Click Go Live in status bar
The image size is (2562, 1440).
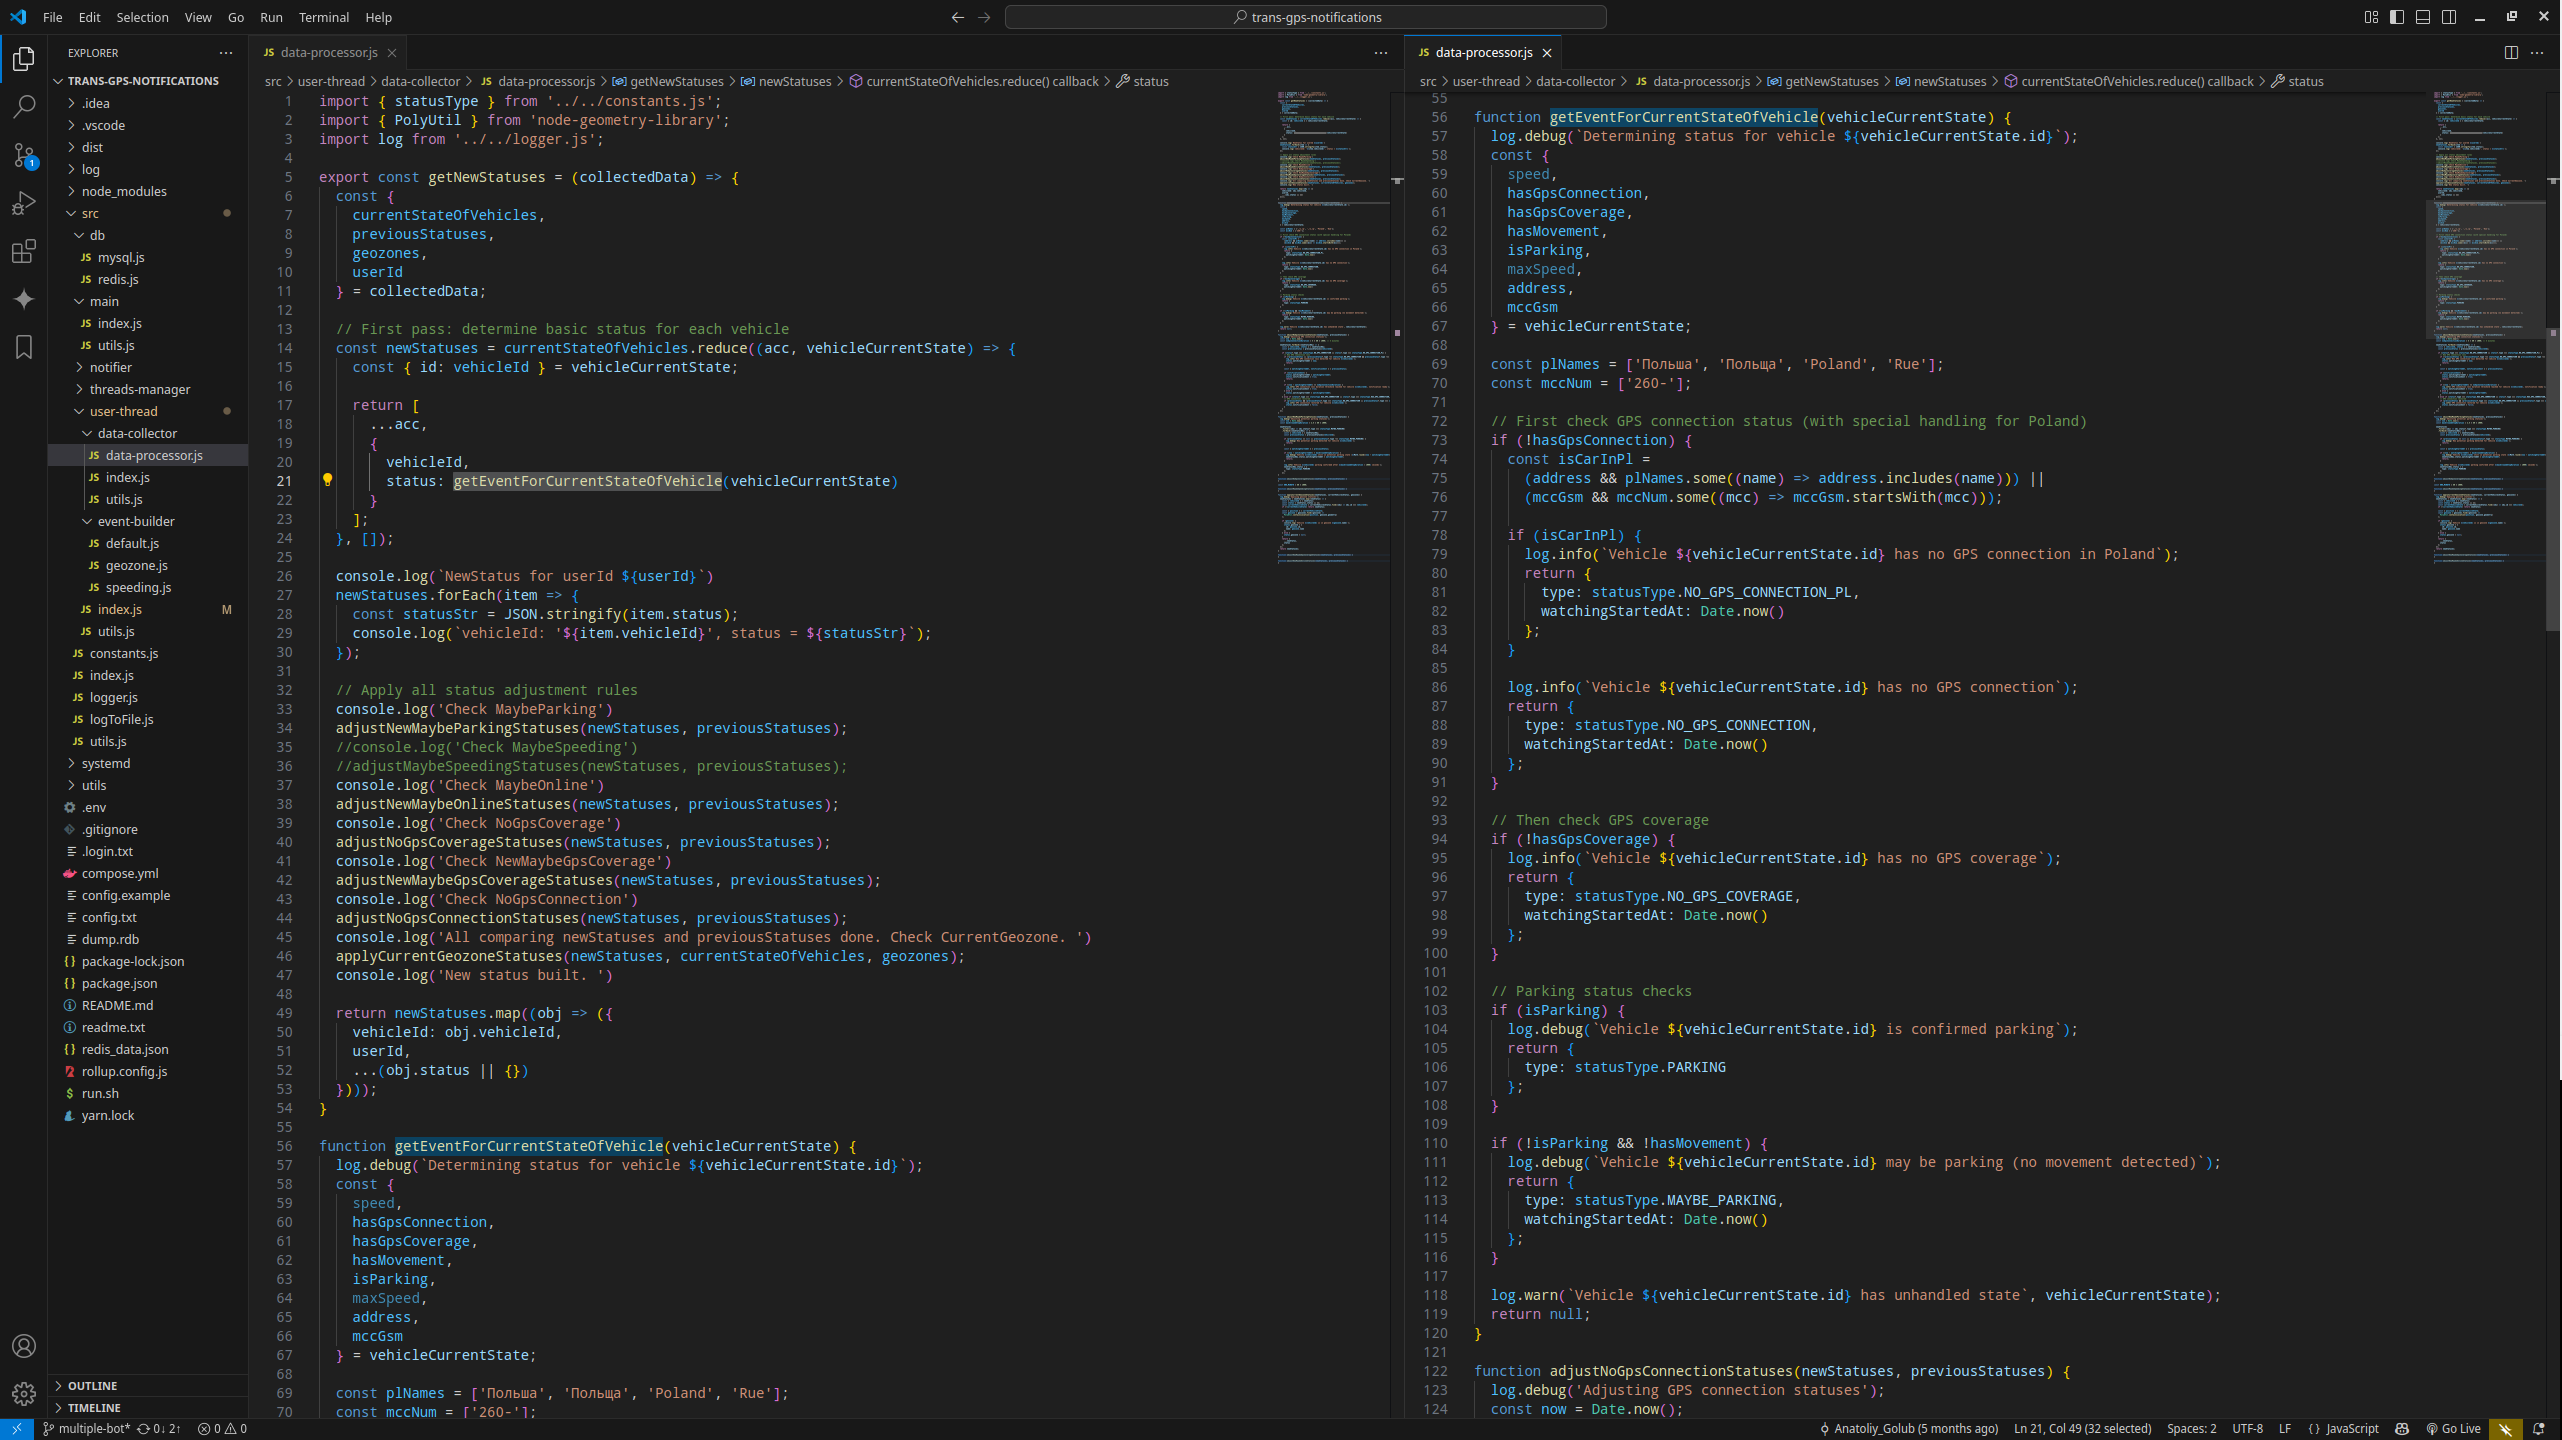(x=2453, y=1428)
